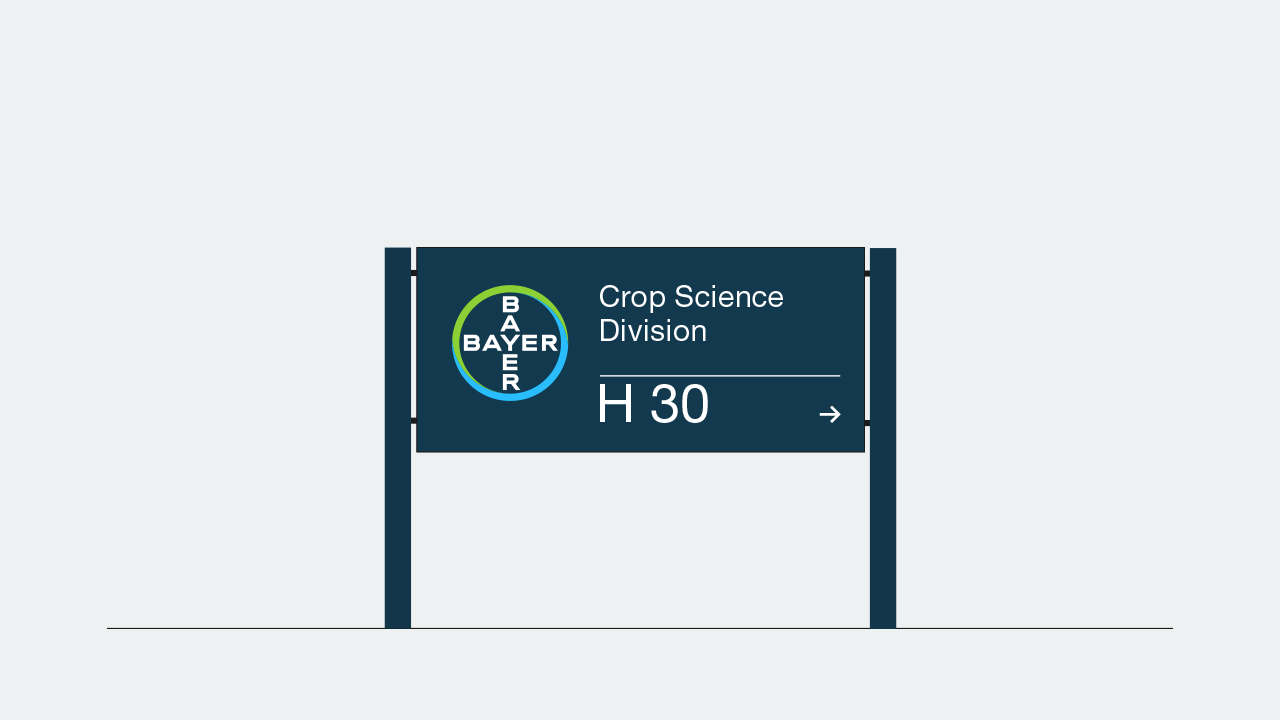Screen dimensions: 1280x720
Task: Click the "Crop Science" text
Action: tap(691, 298)
